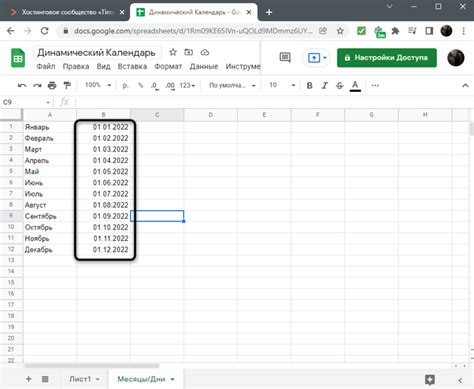This screenshot has height=389, width=474.
Task: Add a new sheet with the plus button
Action: (x=29, y=379)
